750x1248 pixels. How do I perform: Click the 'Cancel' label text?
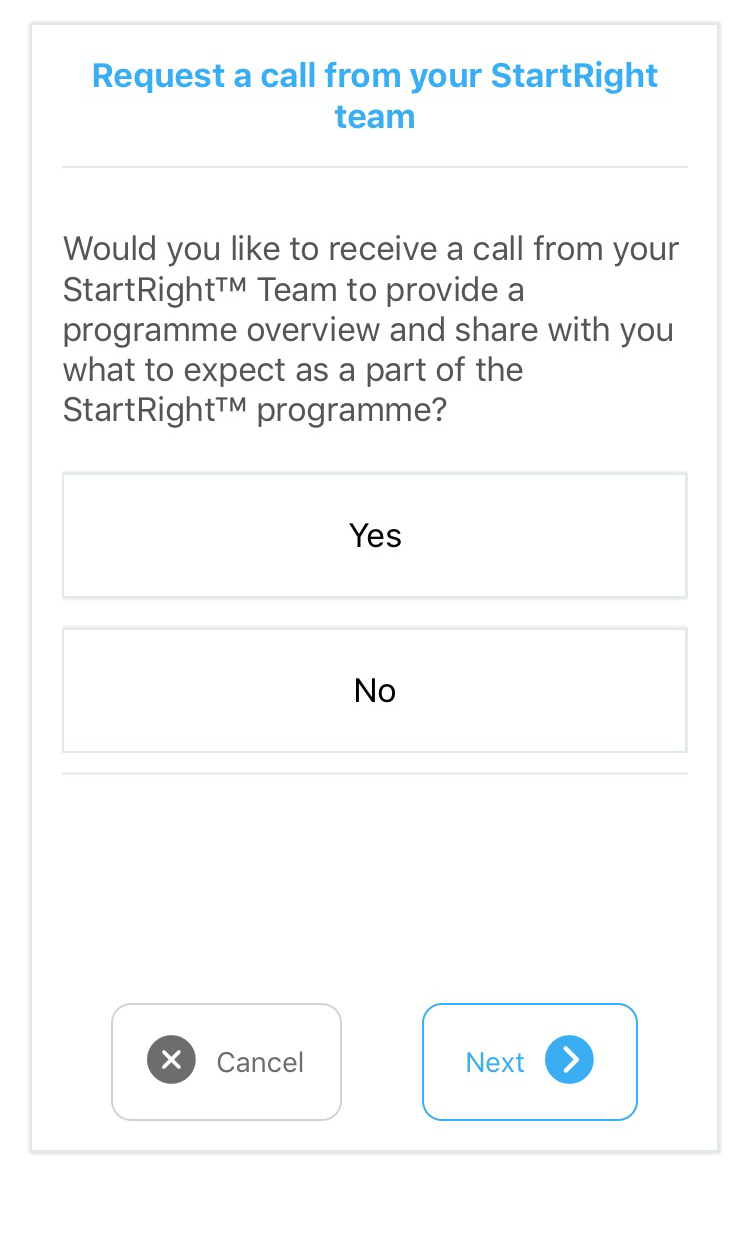(260, 1062)
